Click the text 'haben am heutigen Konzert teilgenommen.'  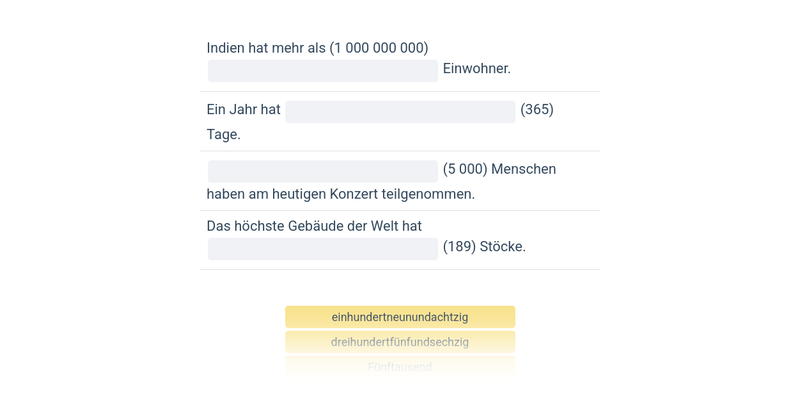(341, 194)
